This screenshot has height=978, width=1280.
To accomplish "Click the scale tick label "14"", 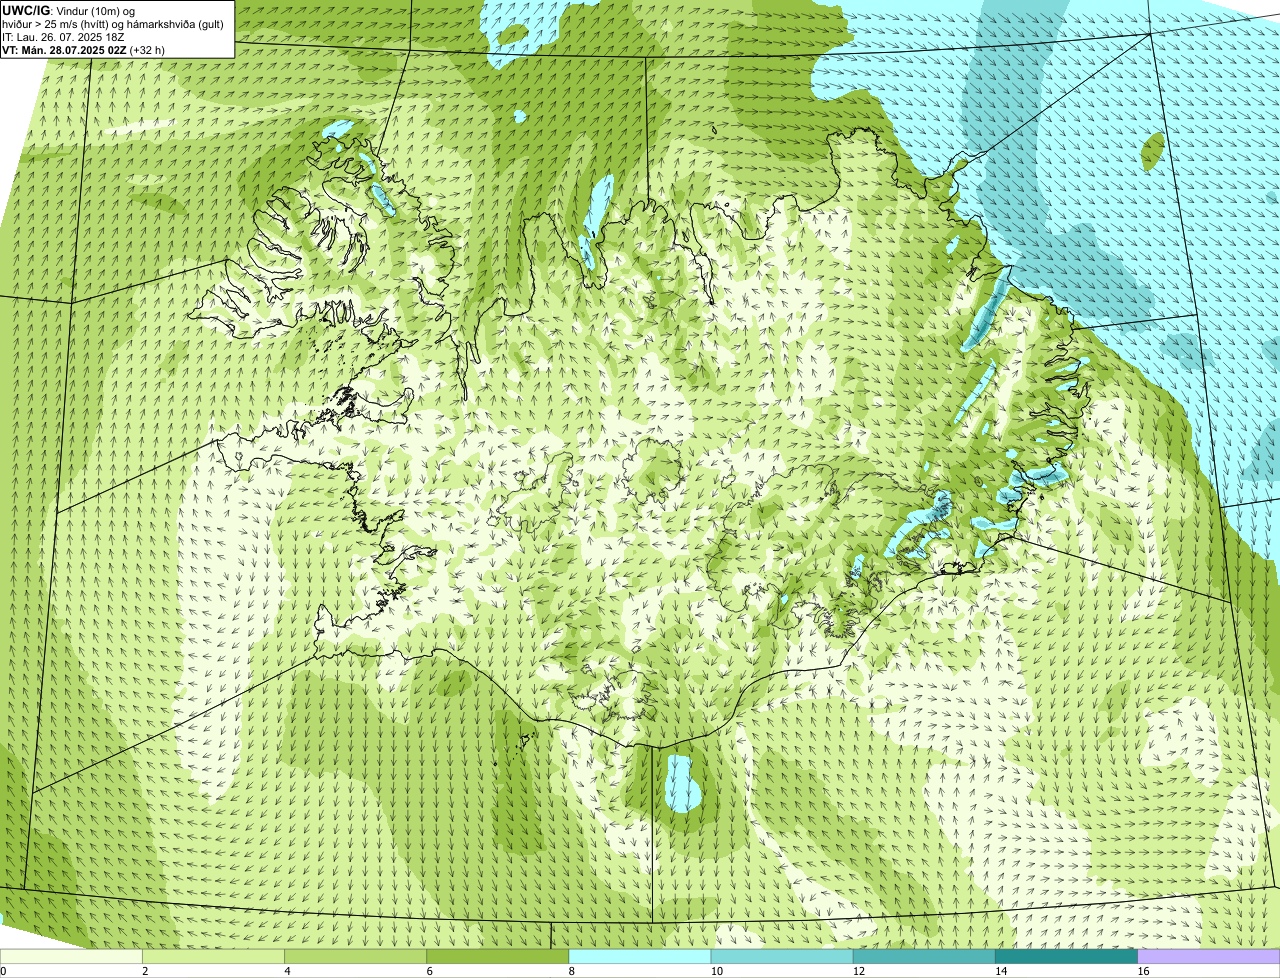I will point(1000,970).
